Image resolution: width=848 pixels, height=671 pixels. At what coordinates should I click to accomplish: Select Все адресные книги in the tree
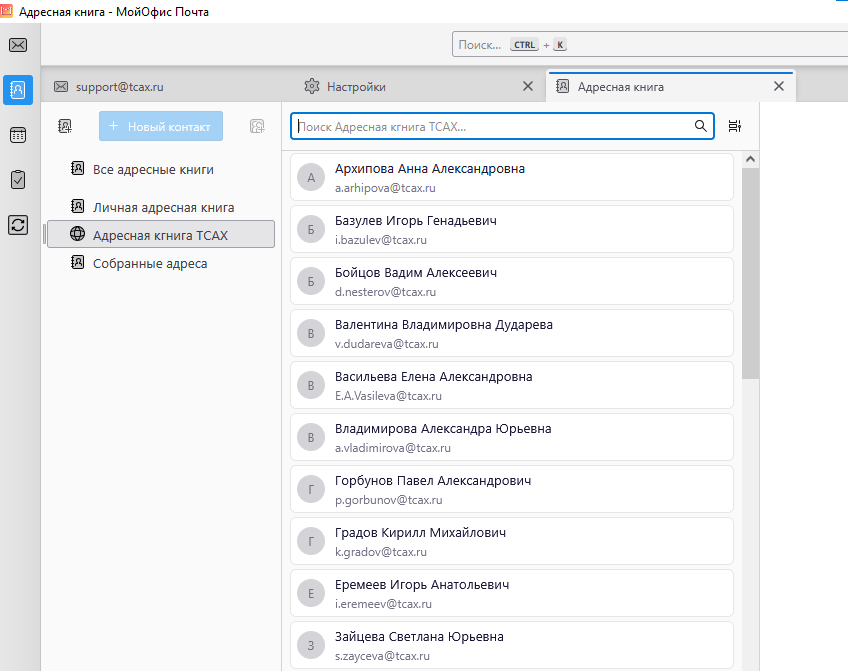(x=152, y=170)
